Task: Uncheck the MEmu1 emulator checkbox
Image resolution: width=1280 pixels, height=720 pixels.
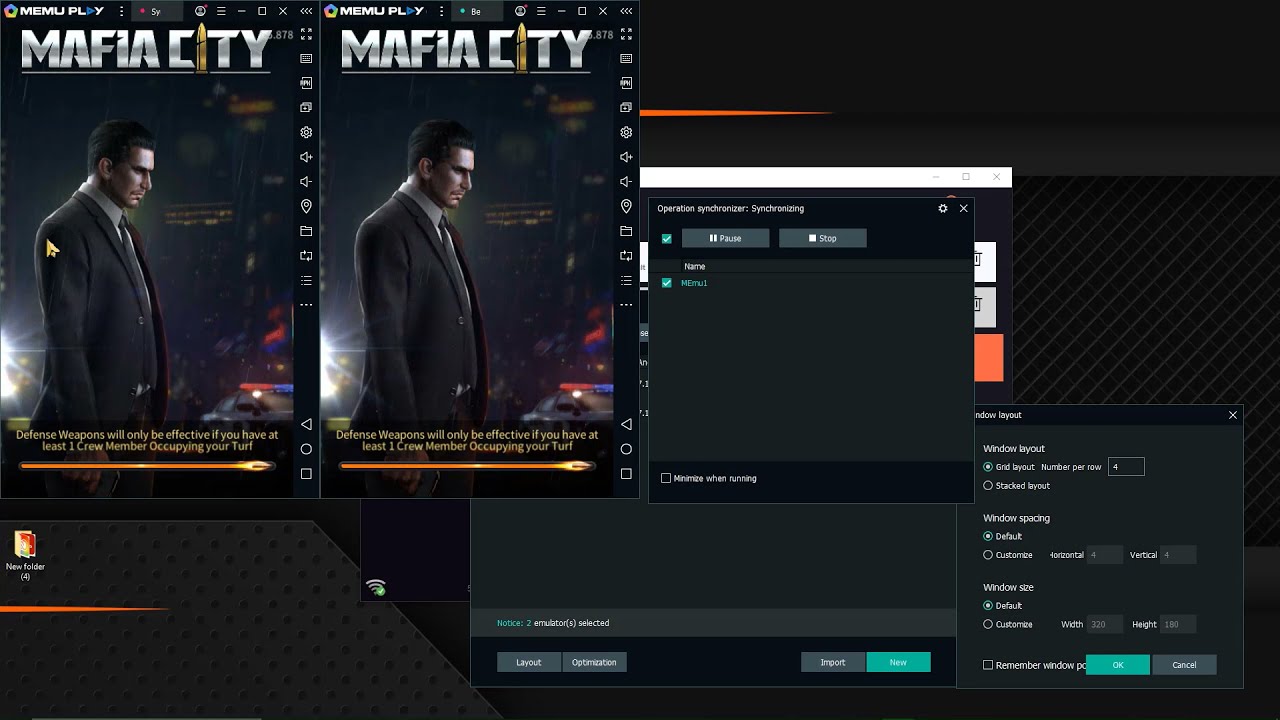Action: pos(667,283)
